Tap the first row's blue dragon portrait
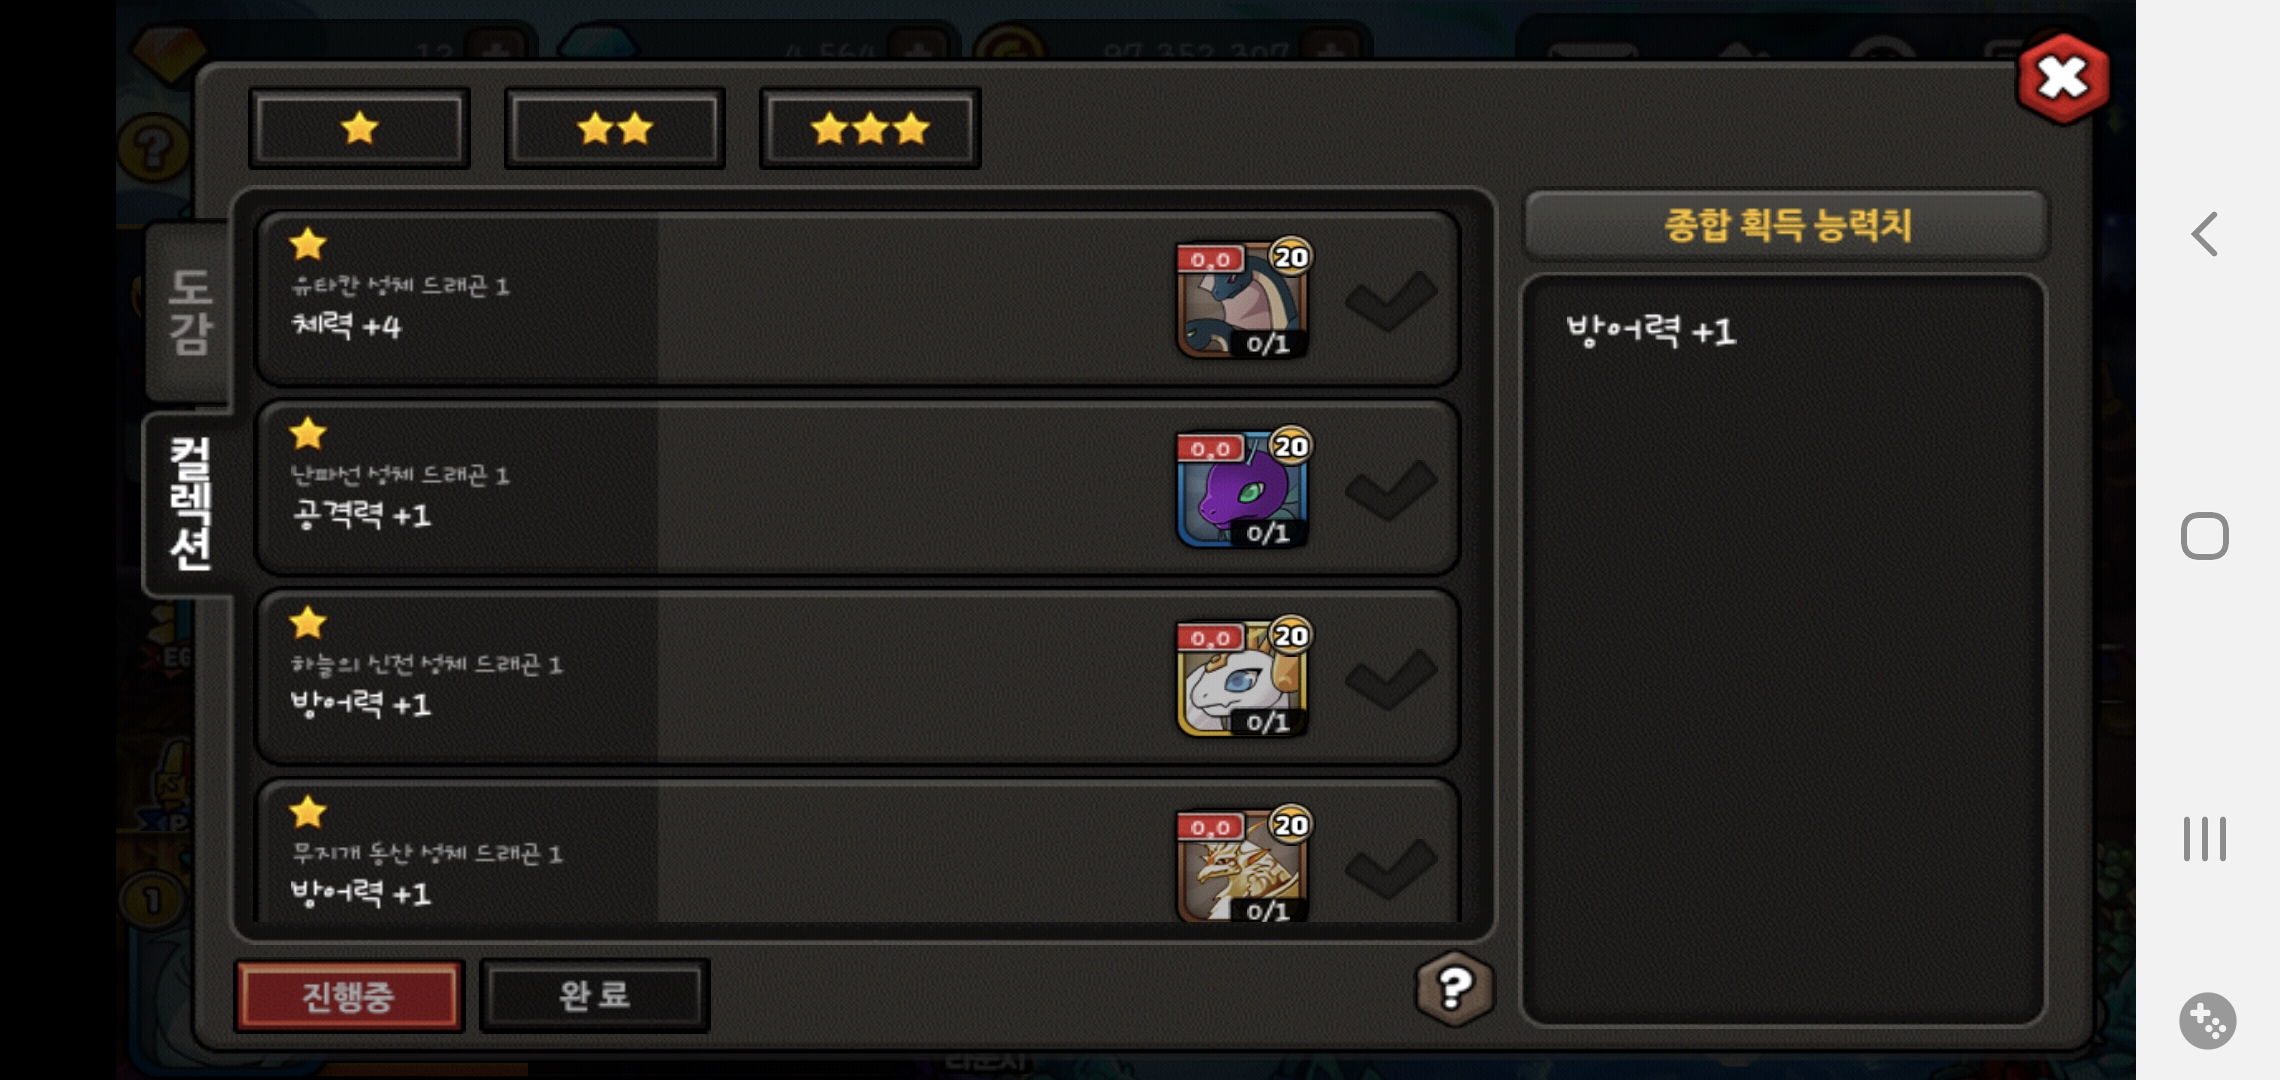 tap(1242, 298)
